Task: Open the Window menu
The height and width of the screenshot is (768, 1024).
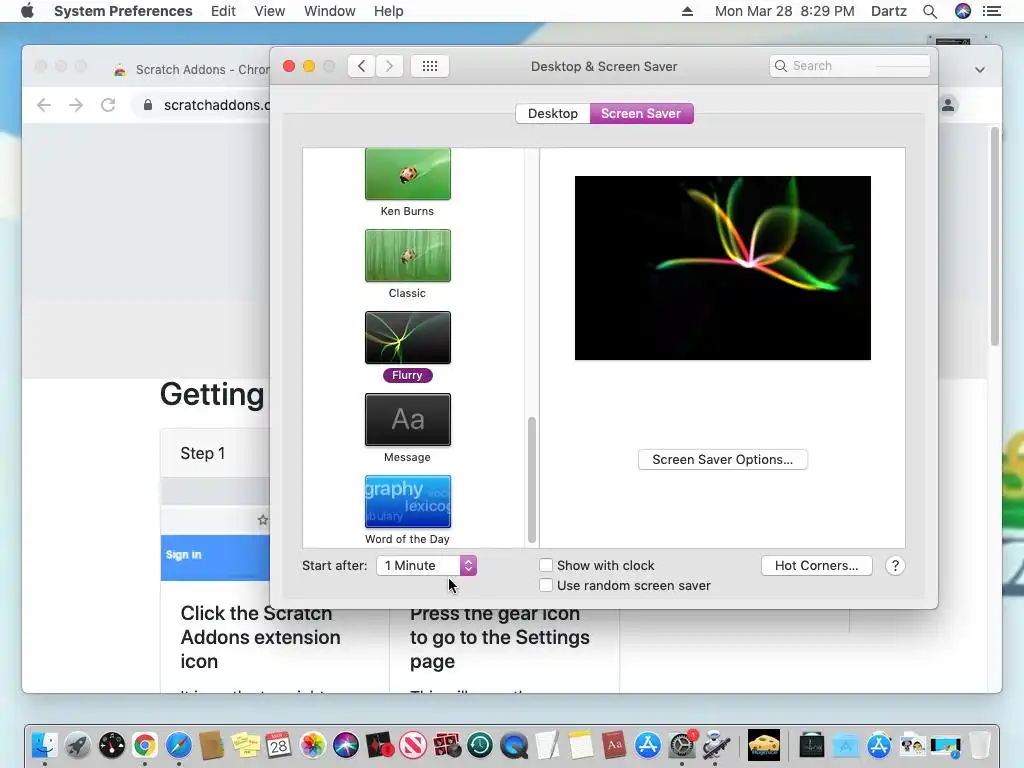Action: click(x=330, y=11)
